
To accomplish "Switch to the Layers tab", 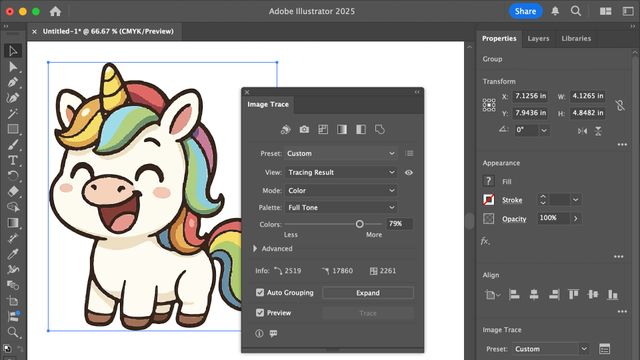I will (538, 38).
